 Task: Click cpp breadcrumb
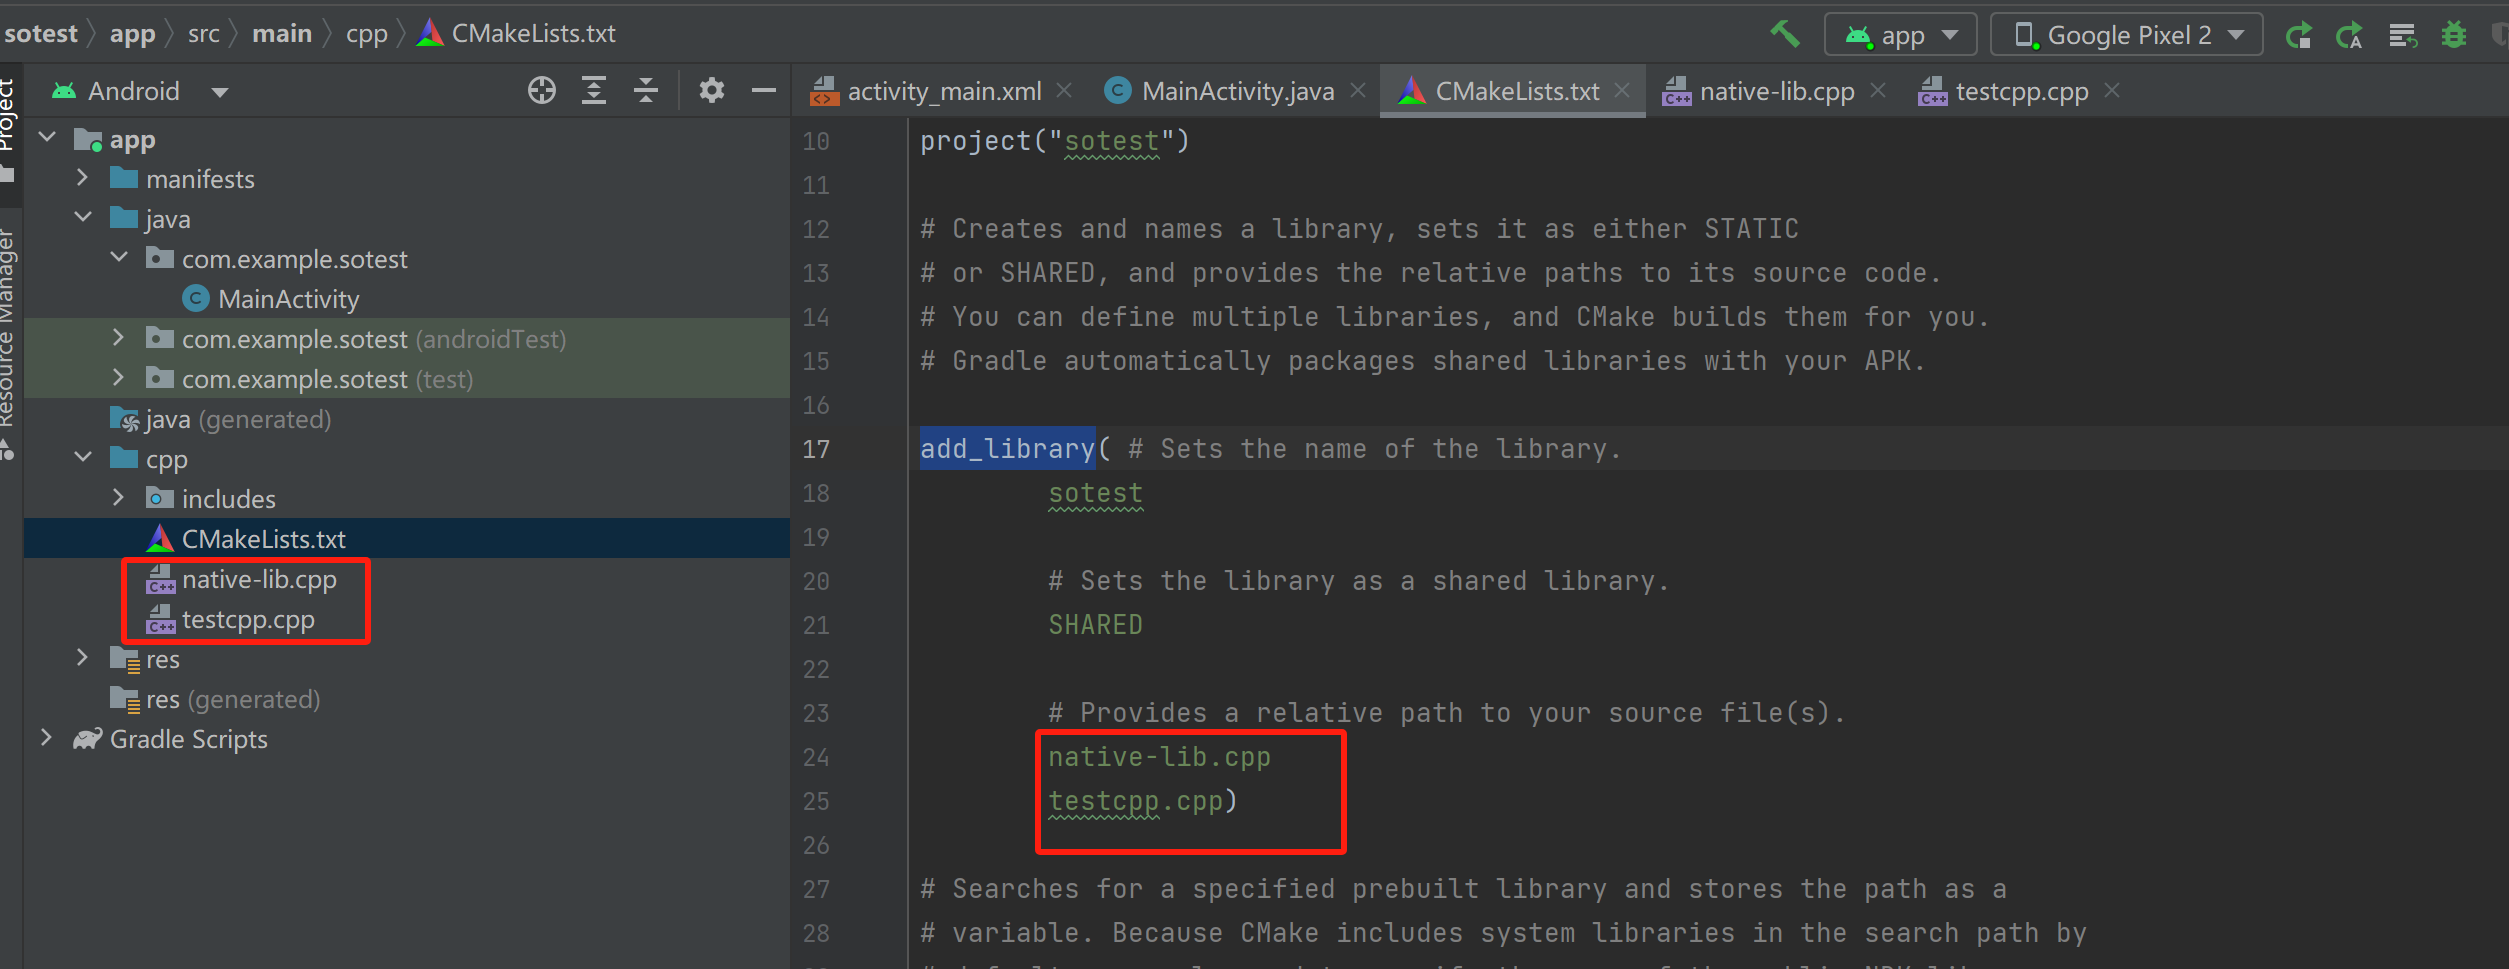(366, 34)
